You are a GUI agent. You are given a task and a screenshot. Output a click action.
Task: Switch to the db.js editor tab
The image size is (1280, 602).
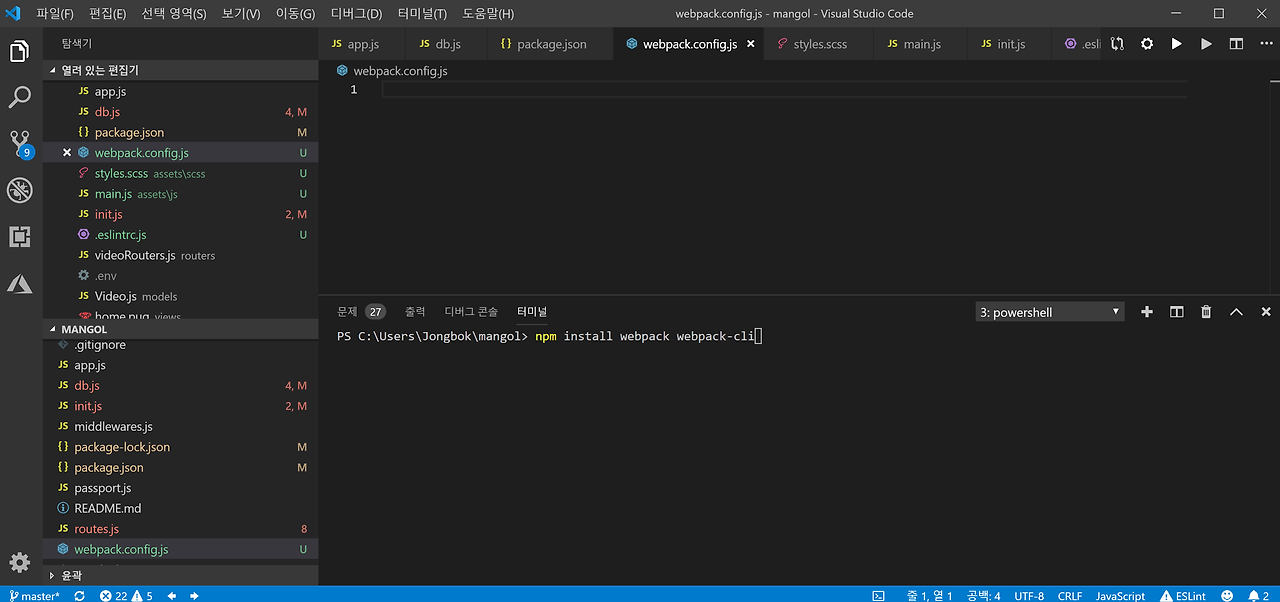click(x=447, y=44)
